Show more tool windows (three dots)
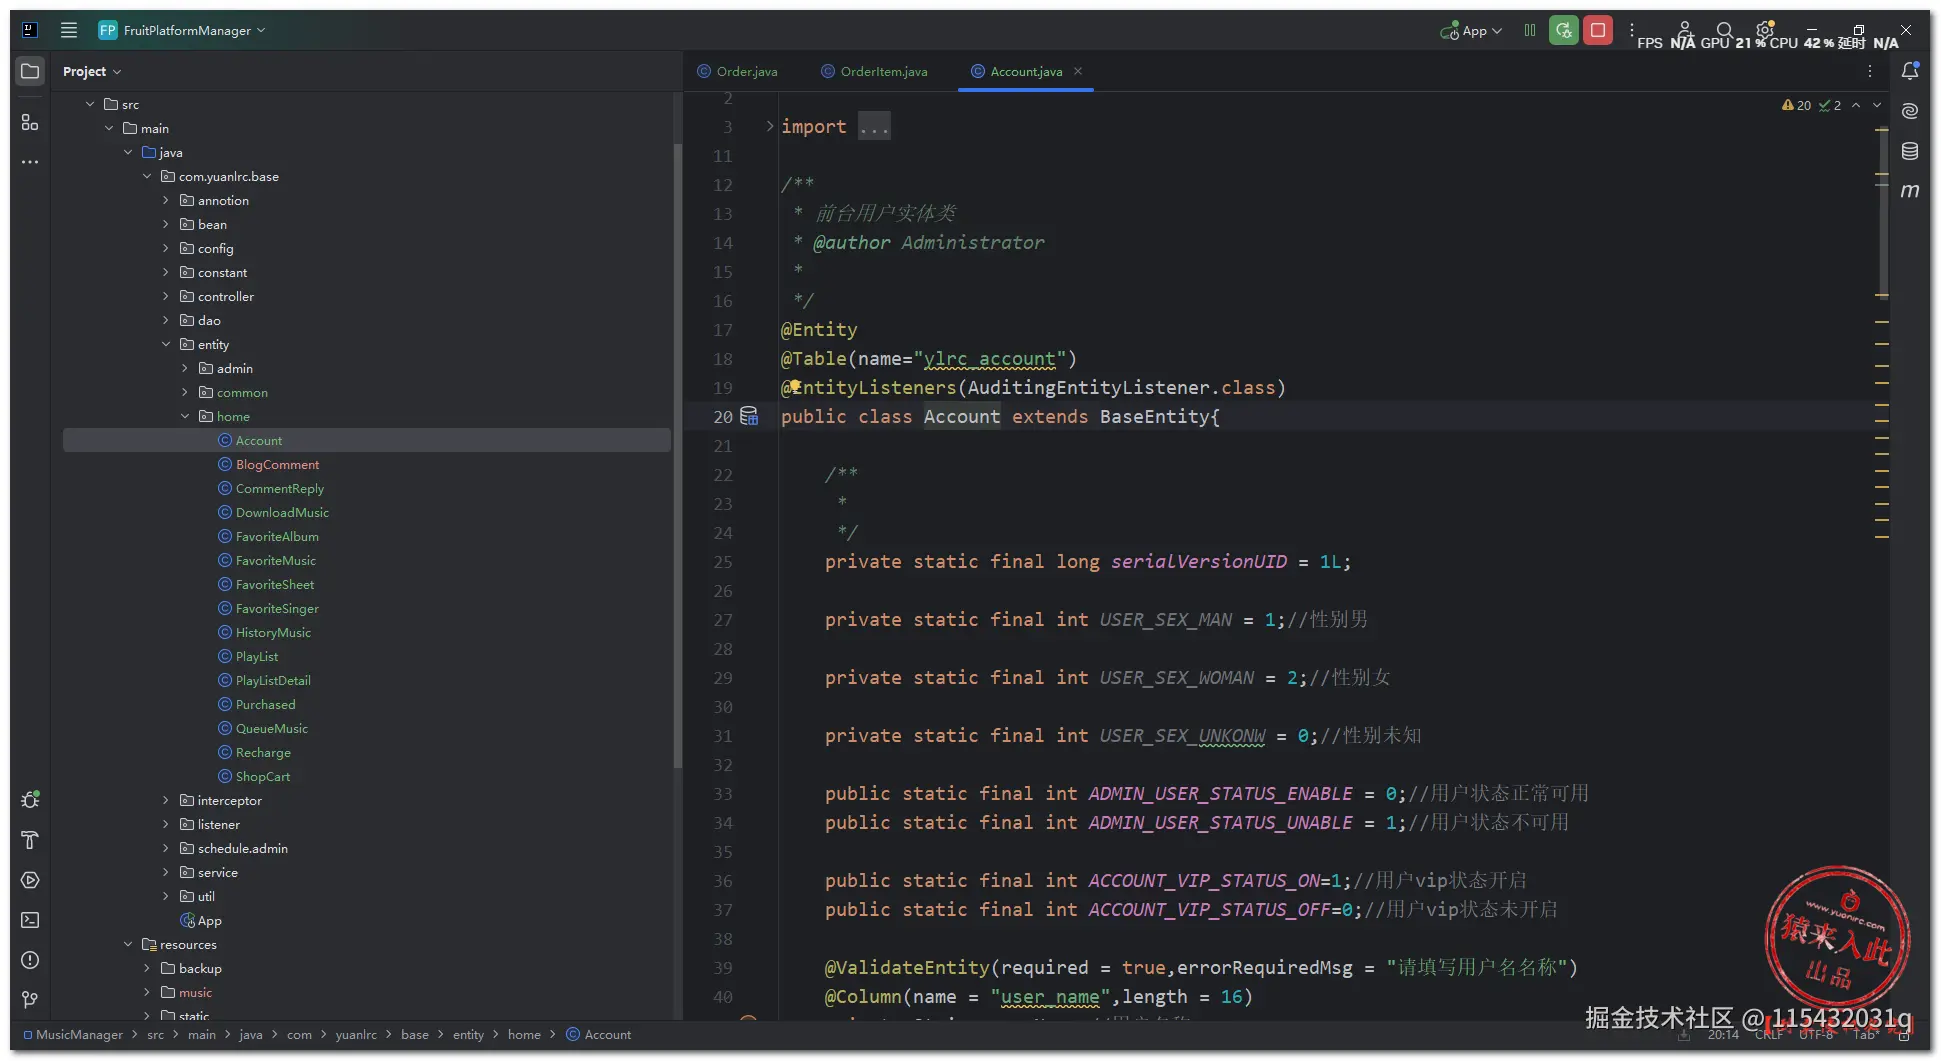1941x1061 pixels. click(x=30, y=162)
